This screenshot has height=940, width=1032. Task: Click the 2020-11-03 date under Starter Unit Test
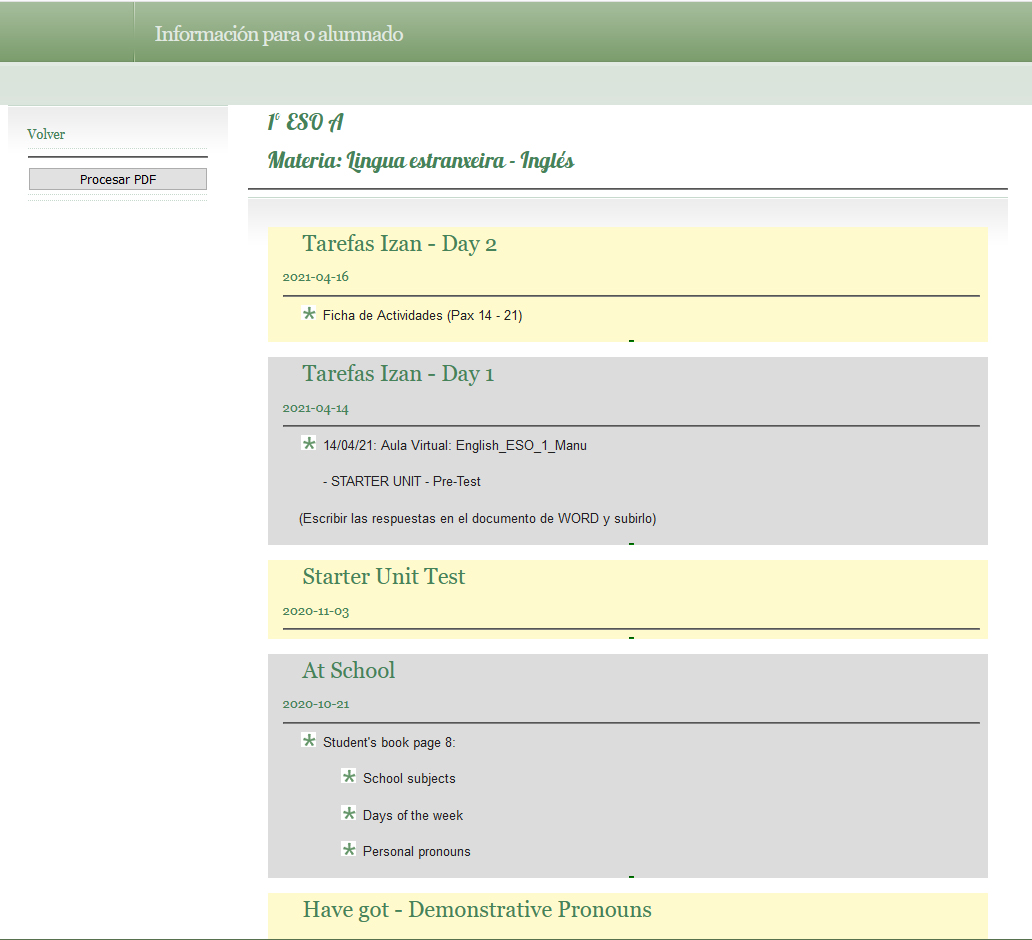click(315, 611)
